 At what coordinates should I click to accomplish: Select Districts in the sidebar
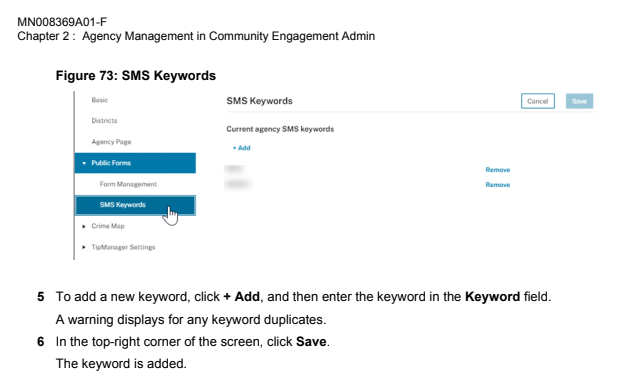(x=104, y=120)
